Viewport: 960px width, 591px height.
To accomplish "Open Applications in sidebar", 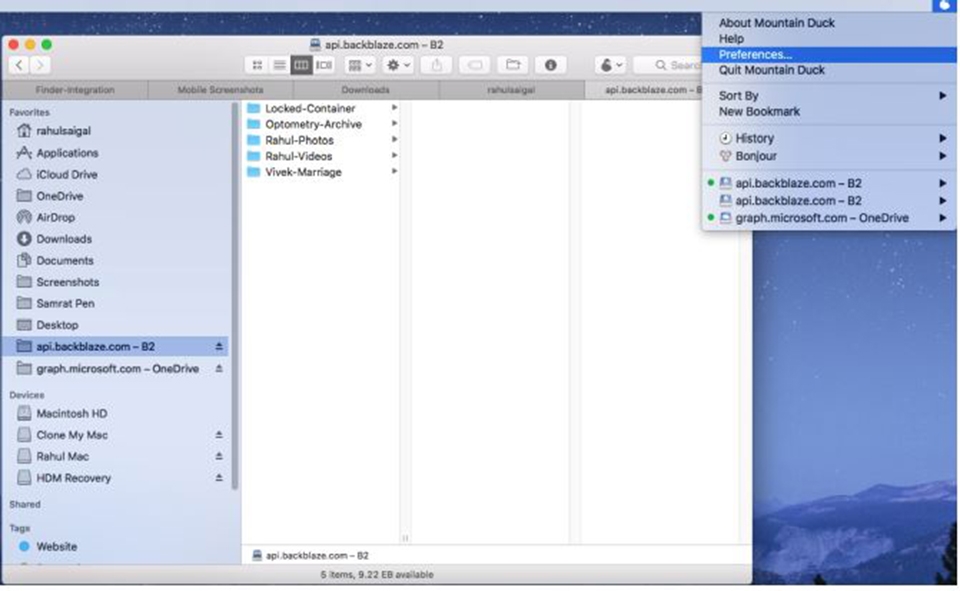I will coord(67,153).
